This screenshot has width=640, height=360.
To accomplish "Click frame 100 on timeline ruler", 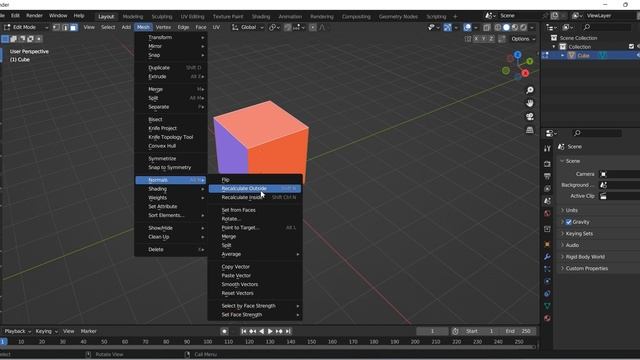I will tap(208, 342).
